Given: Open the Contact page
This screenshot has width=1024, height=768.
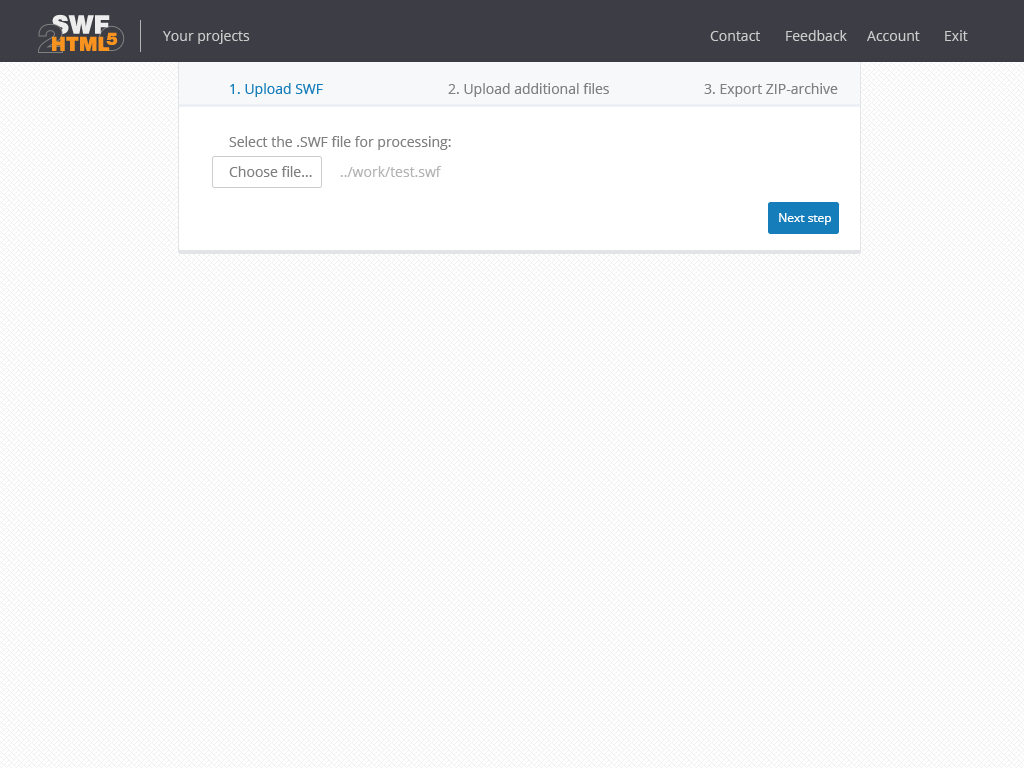Looking at the screenshot, I should tap(735, 36).
